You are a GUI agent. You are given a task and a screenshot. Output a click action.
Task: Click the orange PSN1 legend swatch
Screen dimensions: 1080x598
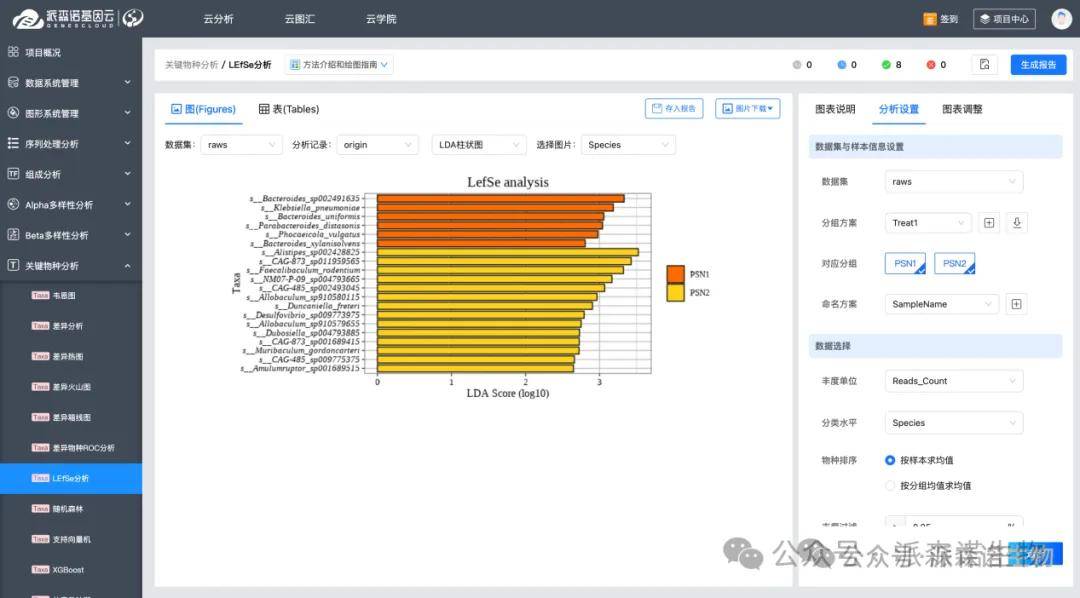point(675,274)
